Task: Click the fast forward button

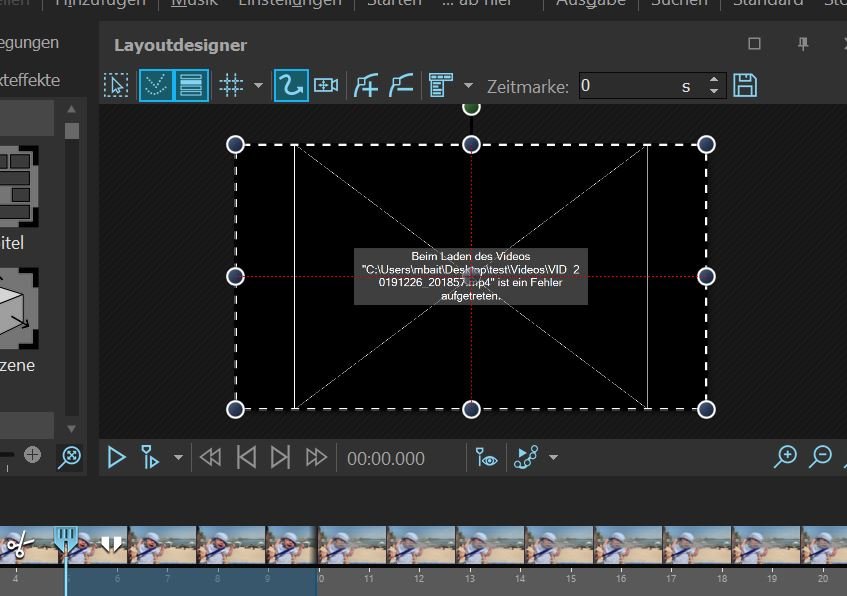Action: coord(316,458)
